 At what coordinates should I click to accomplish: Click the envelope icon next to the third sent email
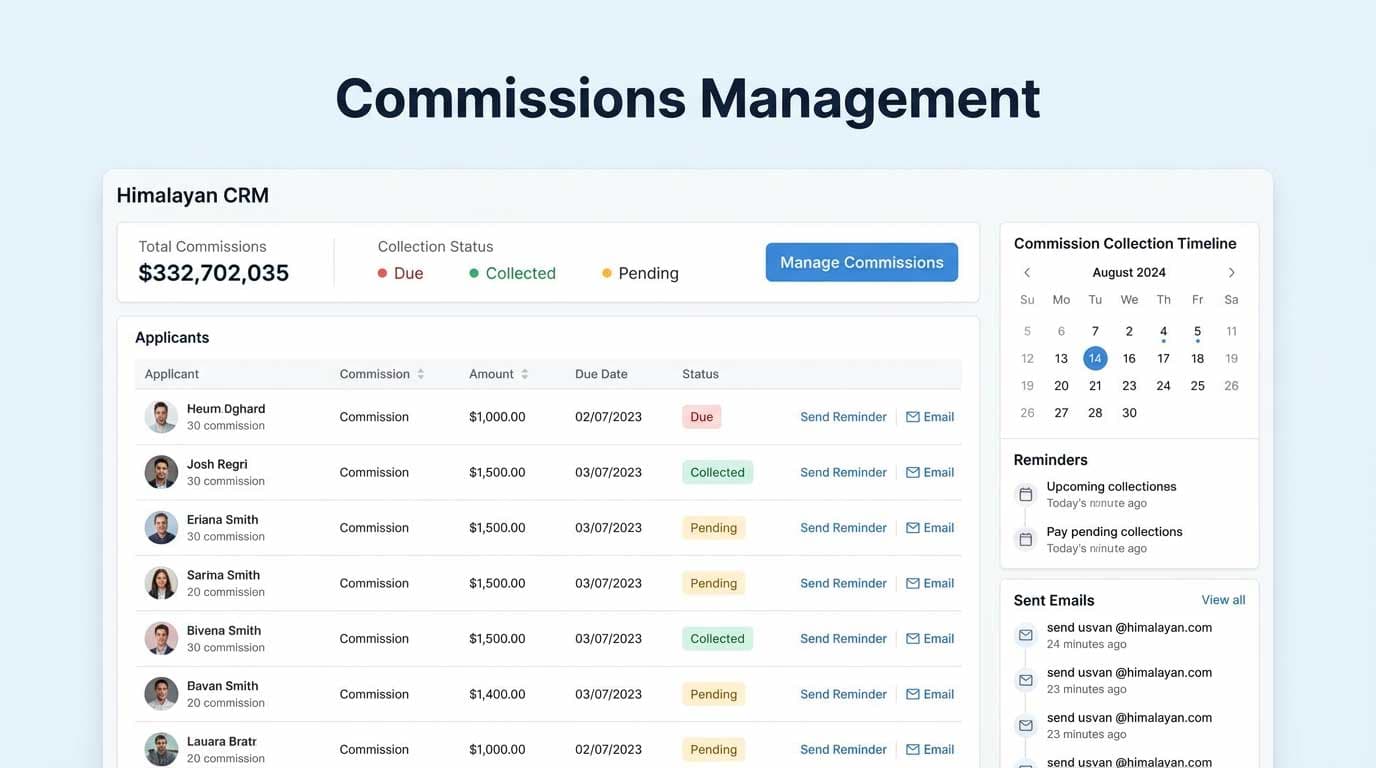coord(1025,724)
